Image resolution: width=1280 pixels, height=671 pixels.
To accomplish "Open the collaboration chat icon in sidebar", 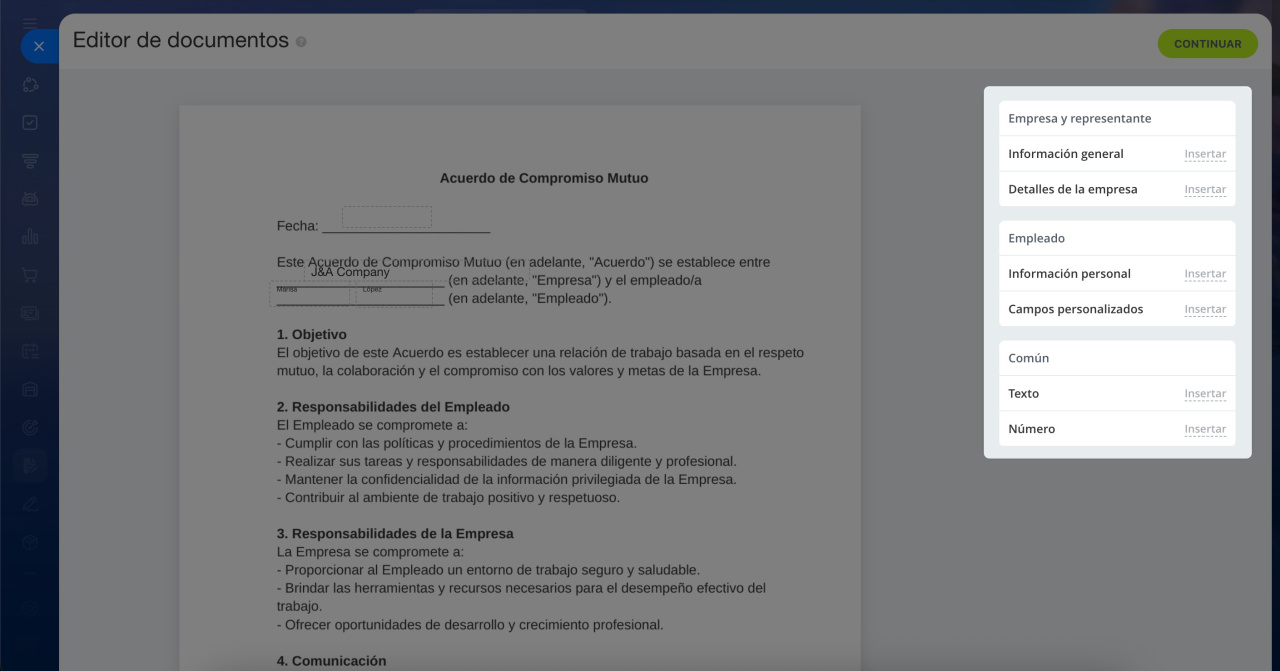I will tap(30, 85).
